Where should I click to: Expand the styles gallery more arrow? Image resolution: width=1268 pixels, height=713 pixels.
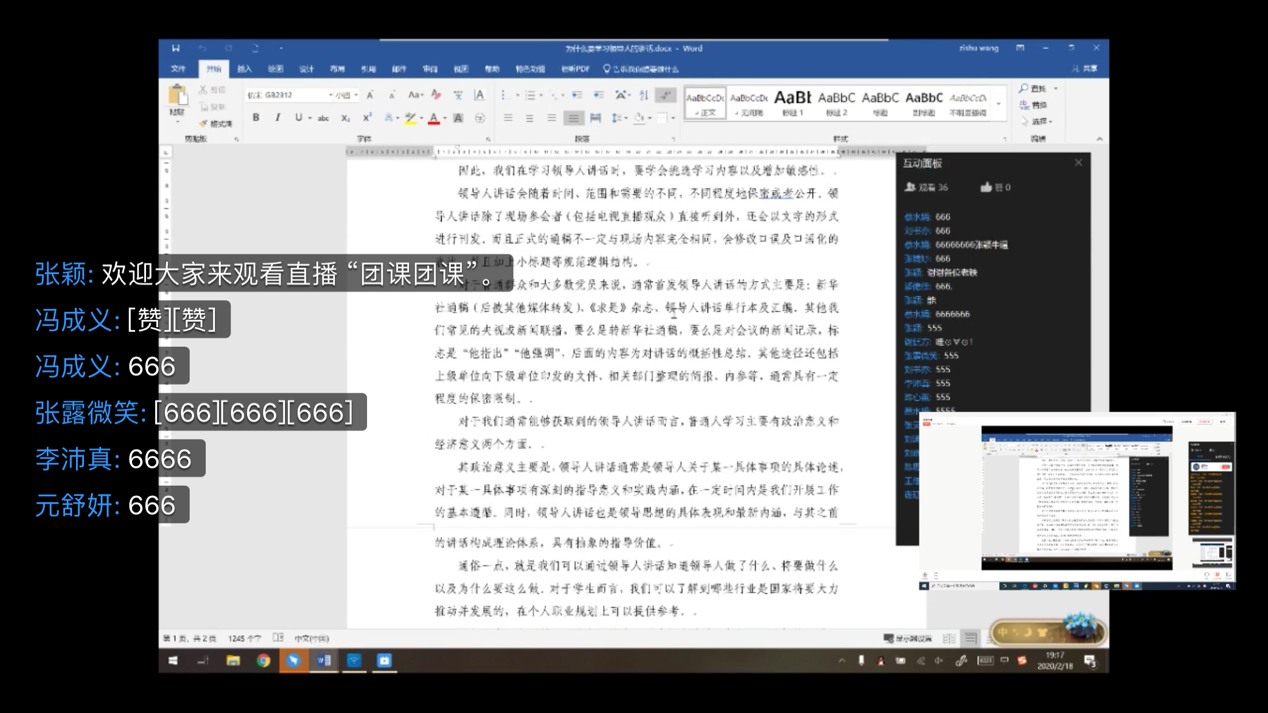pyautogui.click(x=999, y=106)
